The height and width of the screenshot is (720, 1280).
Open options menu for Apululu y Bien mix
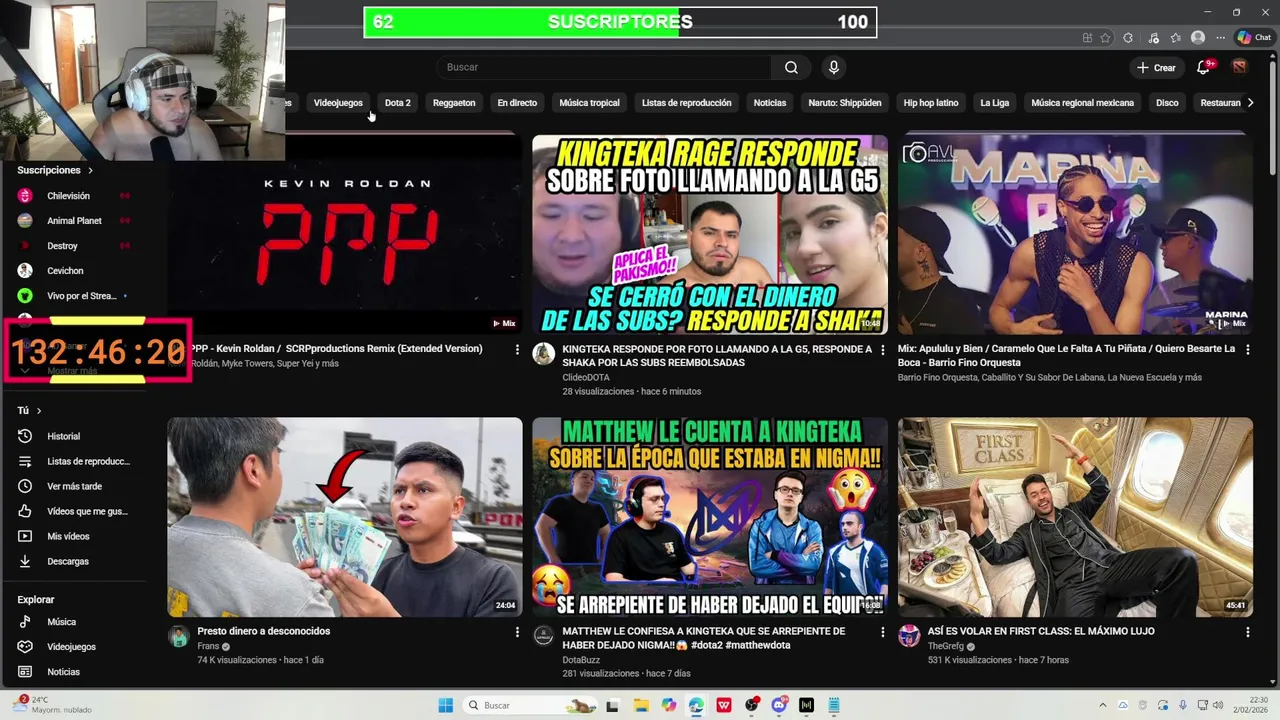pyautogui.click(x=1248, y=350)
